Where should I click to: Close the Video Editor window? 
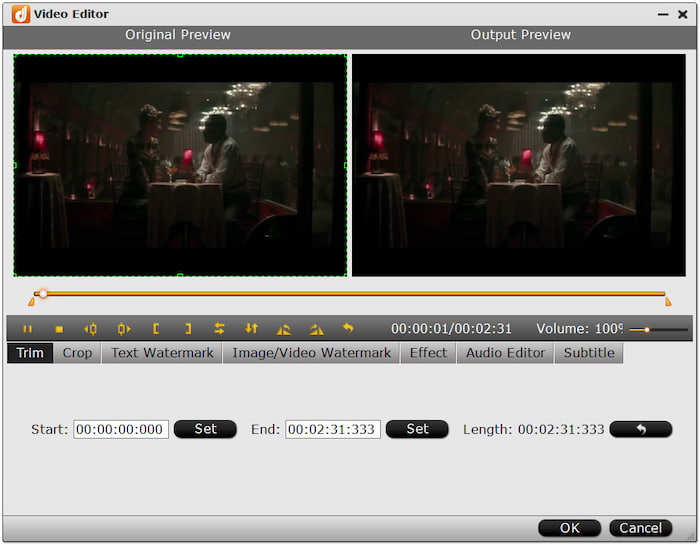point(683,15)
